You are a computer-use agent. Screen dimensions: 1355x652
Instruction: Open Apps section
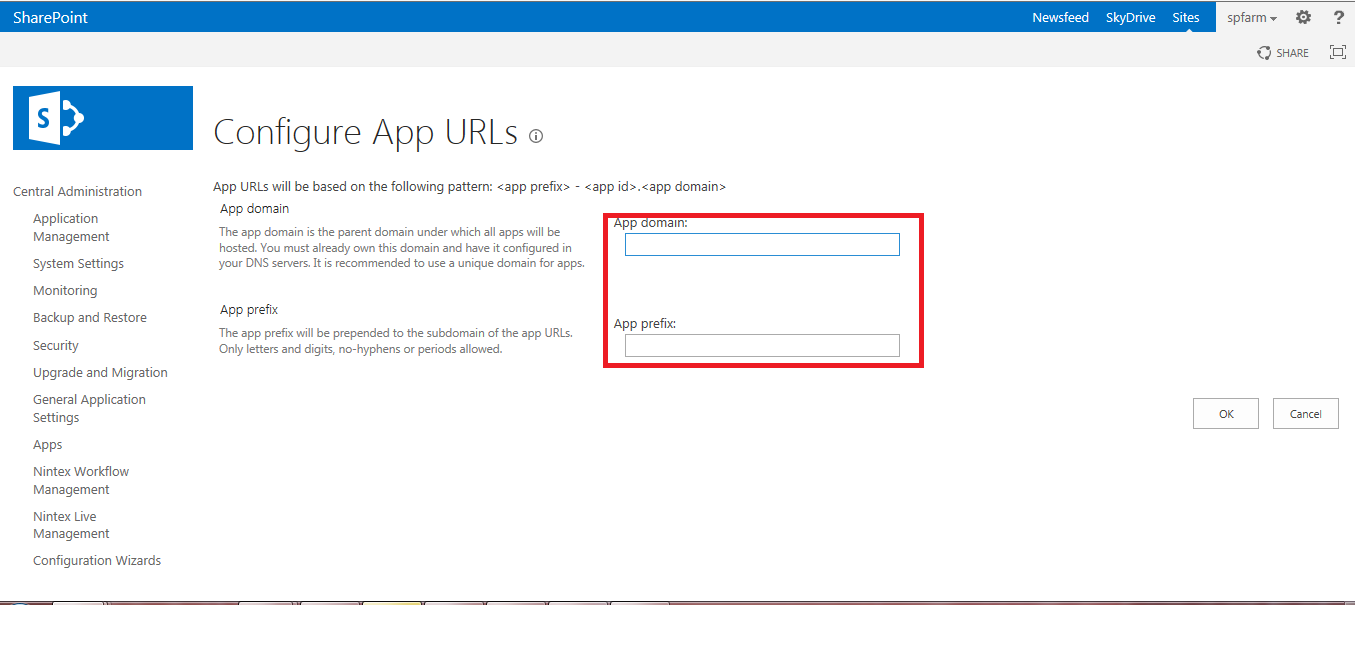click(x=47, y=444)
